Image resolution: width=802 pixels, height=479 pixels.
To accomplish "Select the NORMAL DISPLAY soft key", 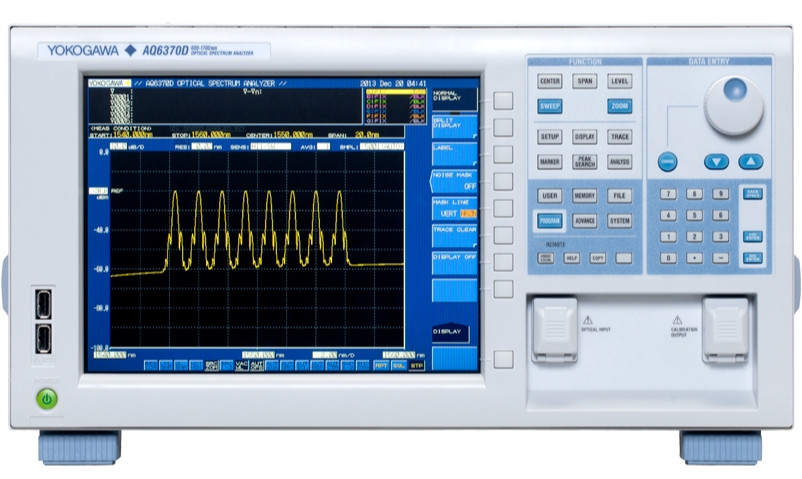I will 454,97.
